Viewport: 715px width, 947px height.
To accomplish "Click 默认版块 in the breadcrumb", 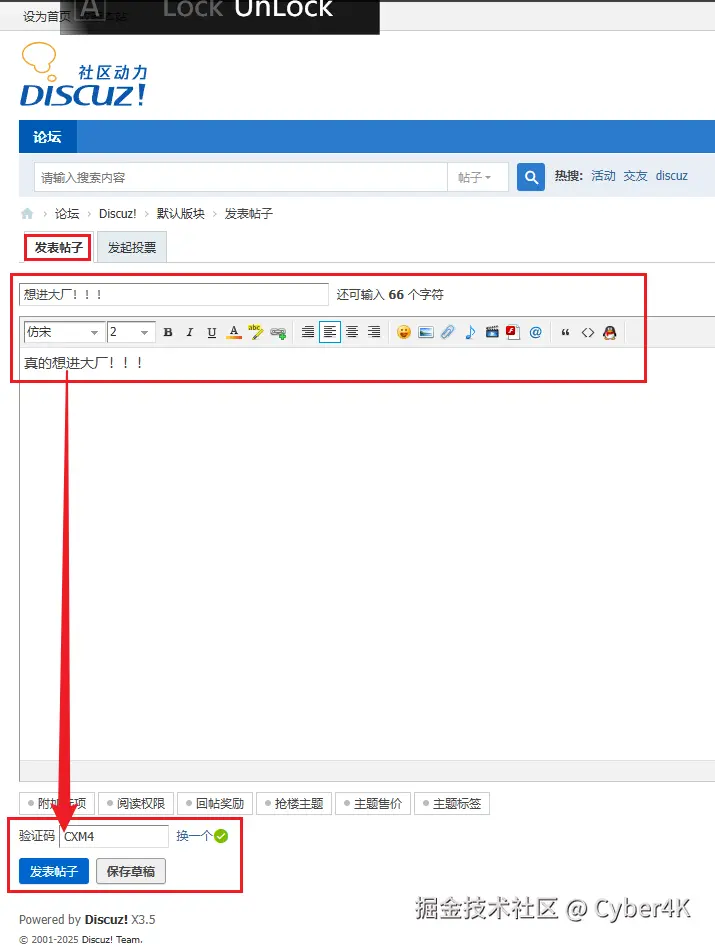I will click(181, 214).
